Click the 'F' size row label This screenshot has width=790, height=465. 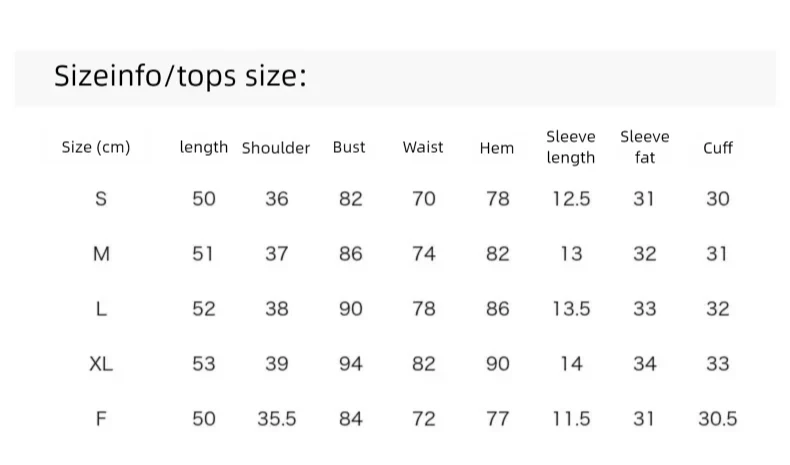pos(101,419)
